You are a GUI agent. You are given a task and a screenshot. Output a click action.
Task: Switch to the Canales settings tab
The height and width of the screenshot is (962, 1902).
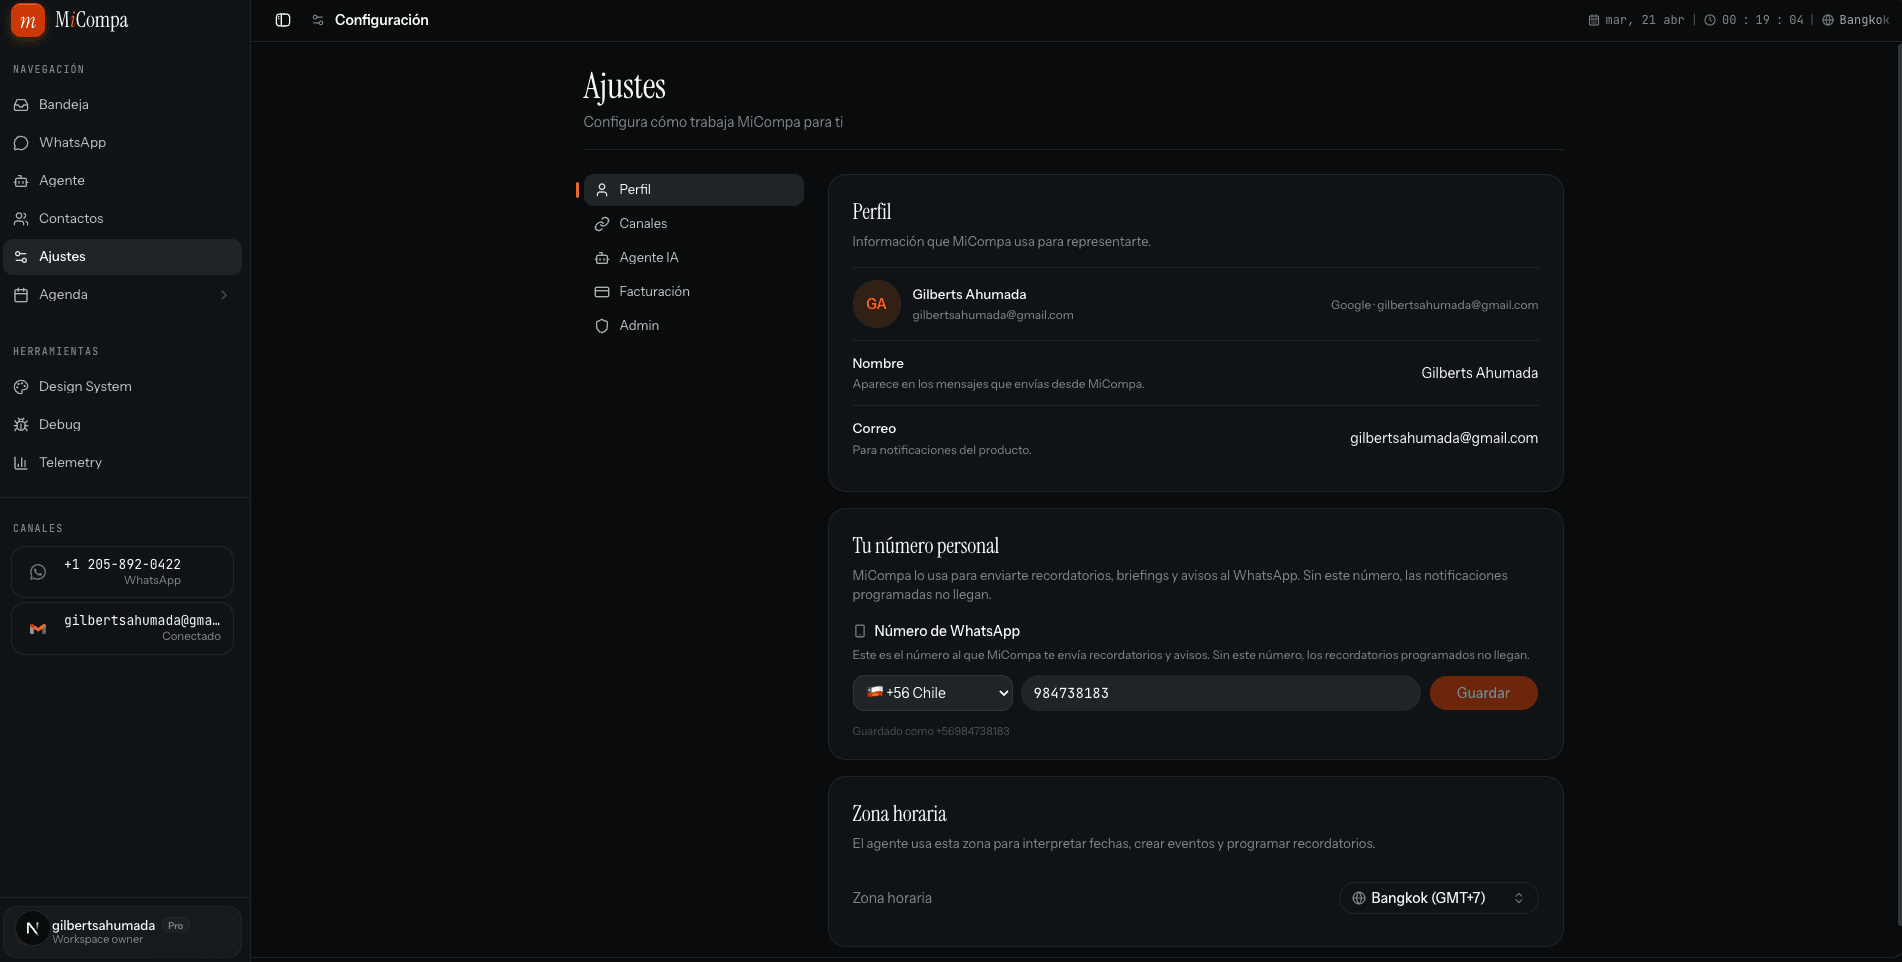[x=693, y=224]
